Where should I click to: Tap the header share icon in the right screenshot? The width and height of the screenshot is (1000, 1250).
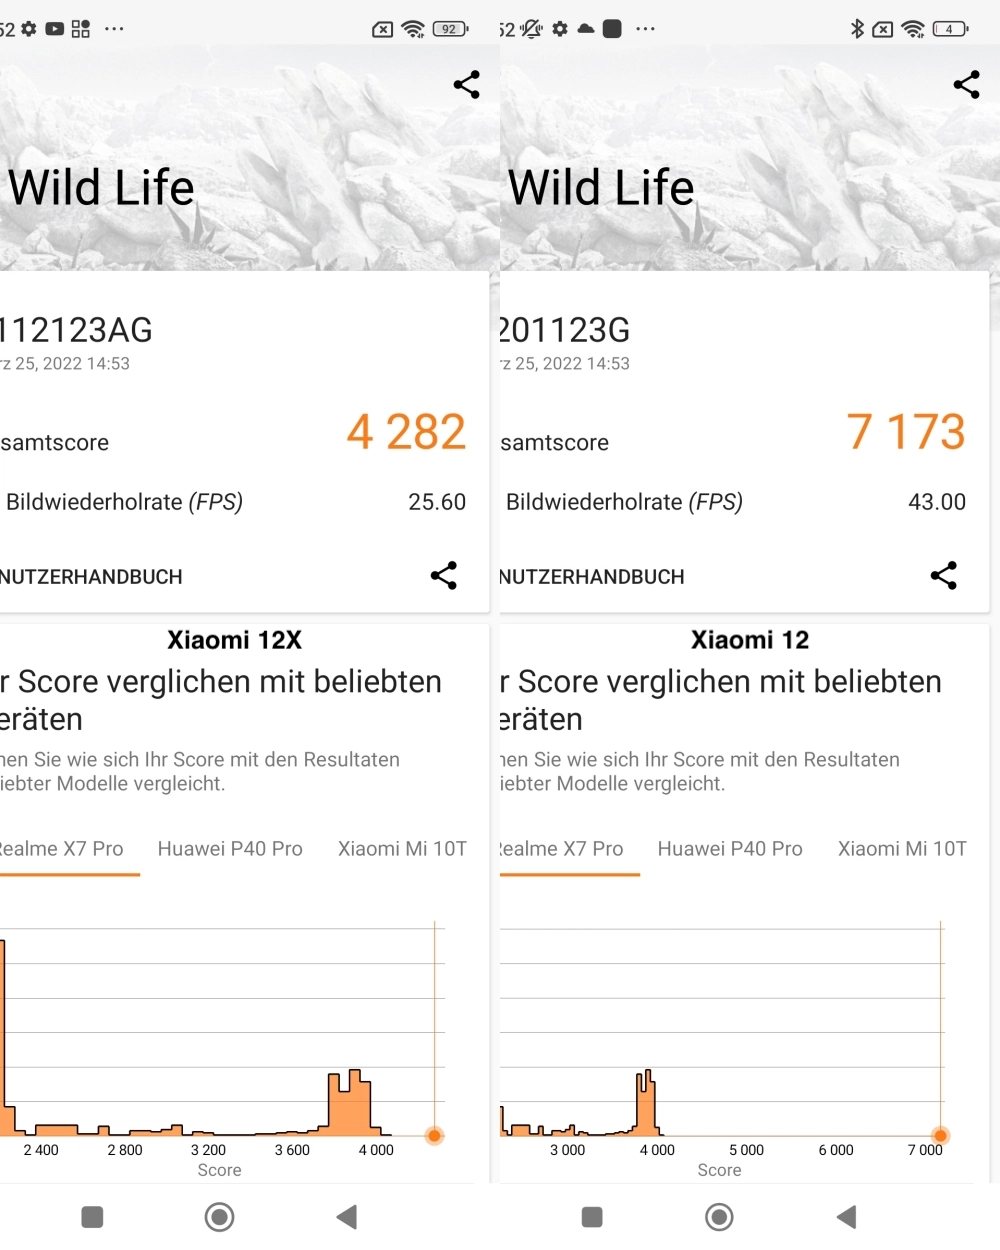tap(967, 85)
